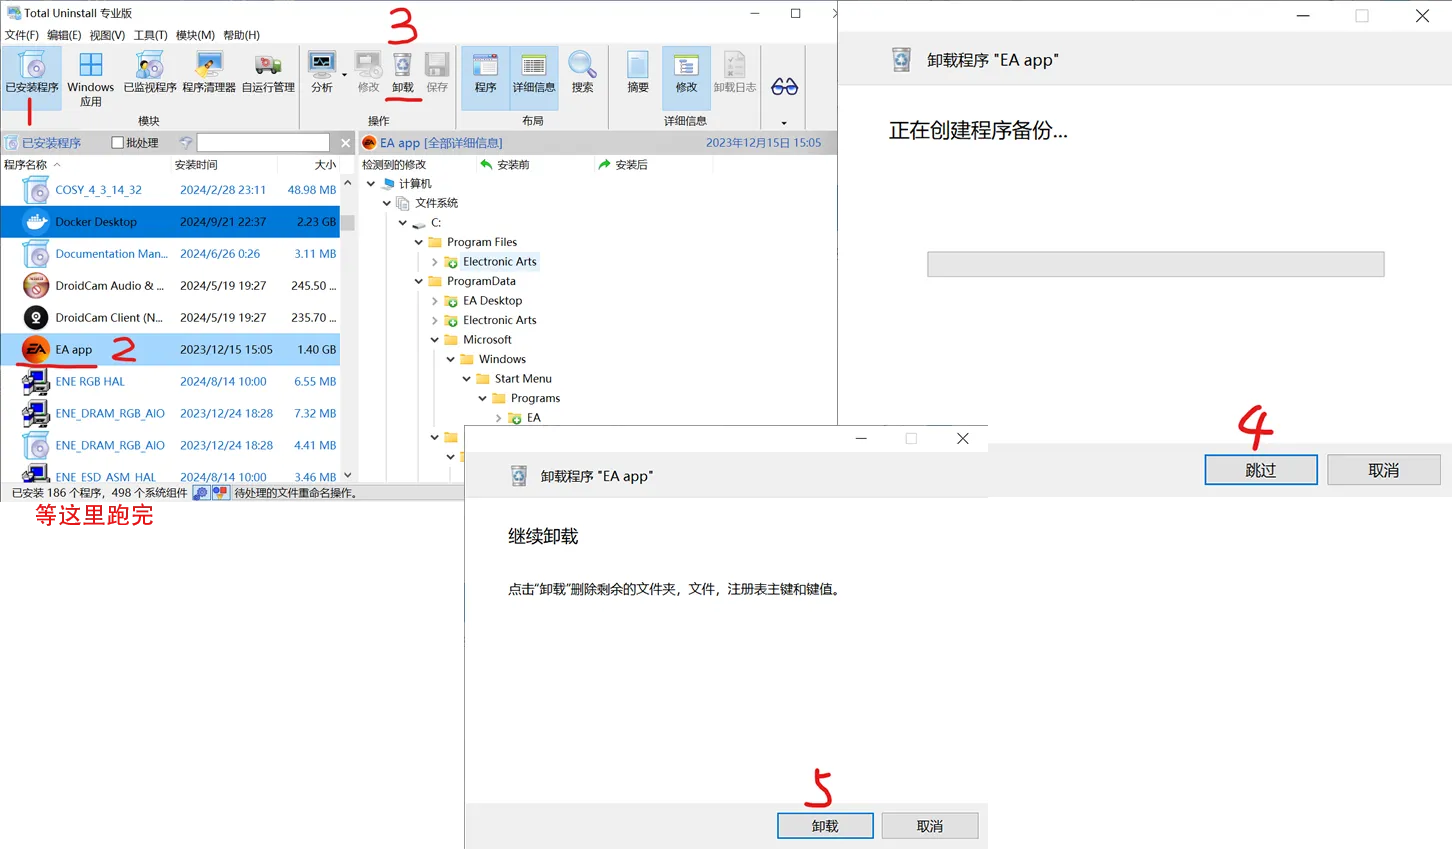Screen dimensions: 1452x849
Task: Open the 编辑(E) menu
Action: (x=64, y=35)
